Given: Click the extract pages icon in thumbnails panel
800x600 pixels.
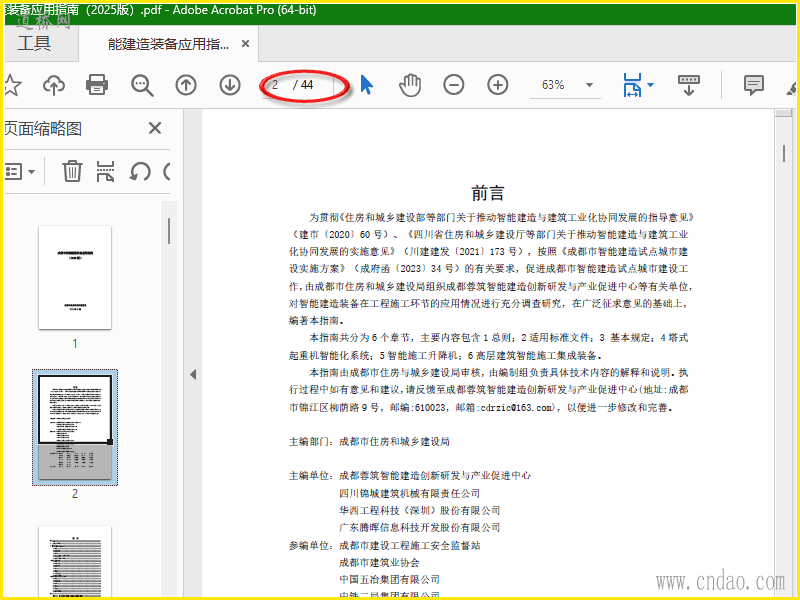Looking at the screenshot, I should click(x=105, y=171).
